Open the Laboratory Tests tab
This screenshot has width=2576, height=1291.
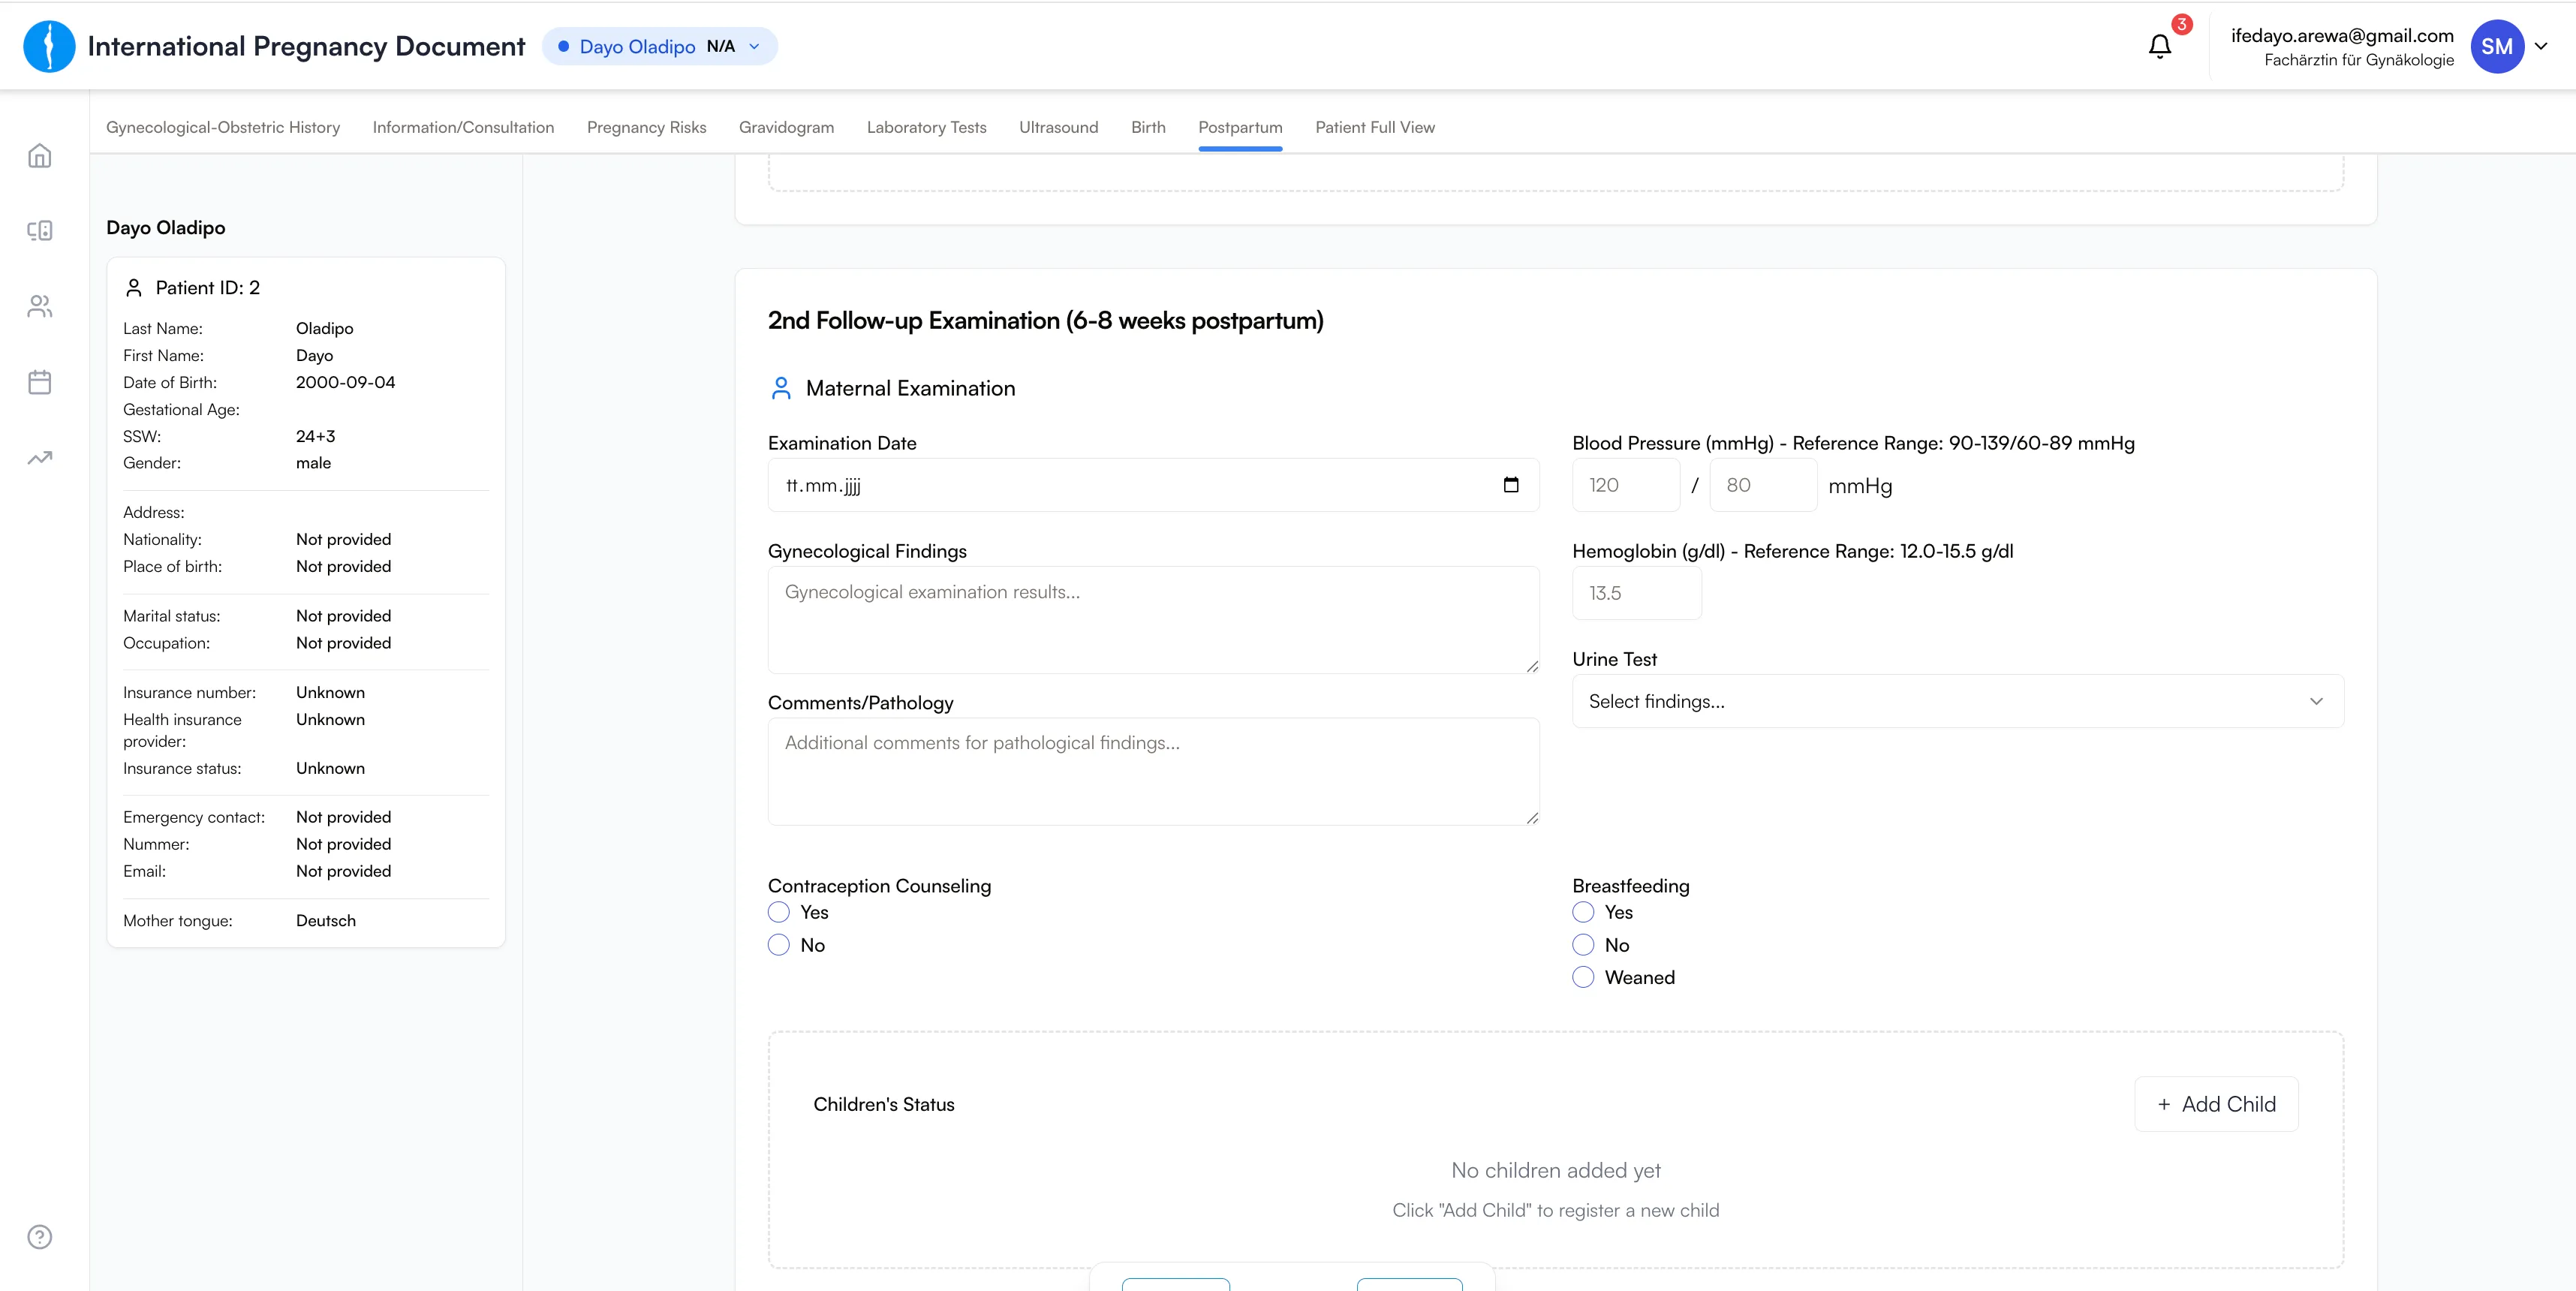pyautogui.click(x=926, y=127)
